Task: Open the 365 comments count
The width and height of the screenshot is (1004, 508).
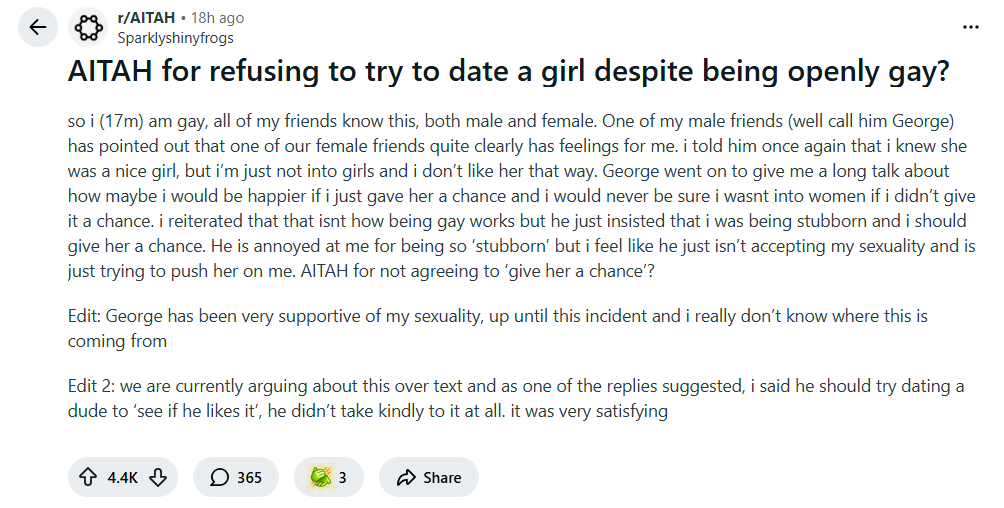Action: [x=249, y=478]
